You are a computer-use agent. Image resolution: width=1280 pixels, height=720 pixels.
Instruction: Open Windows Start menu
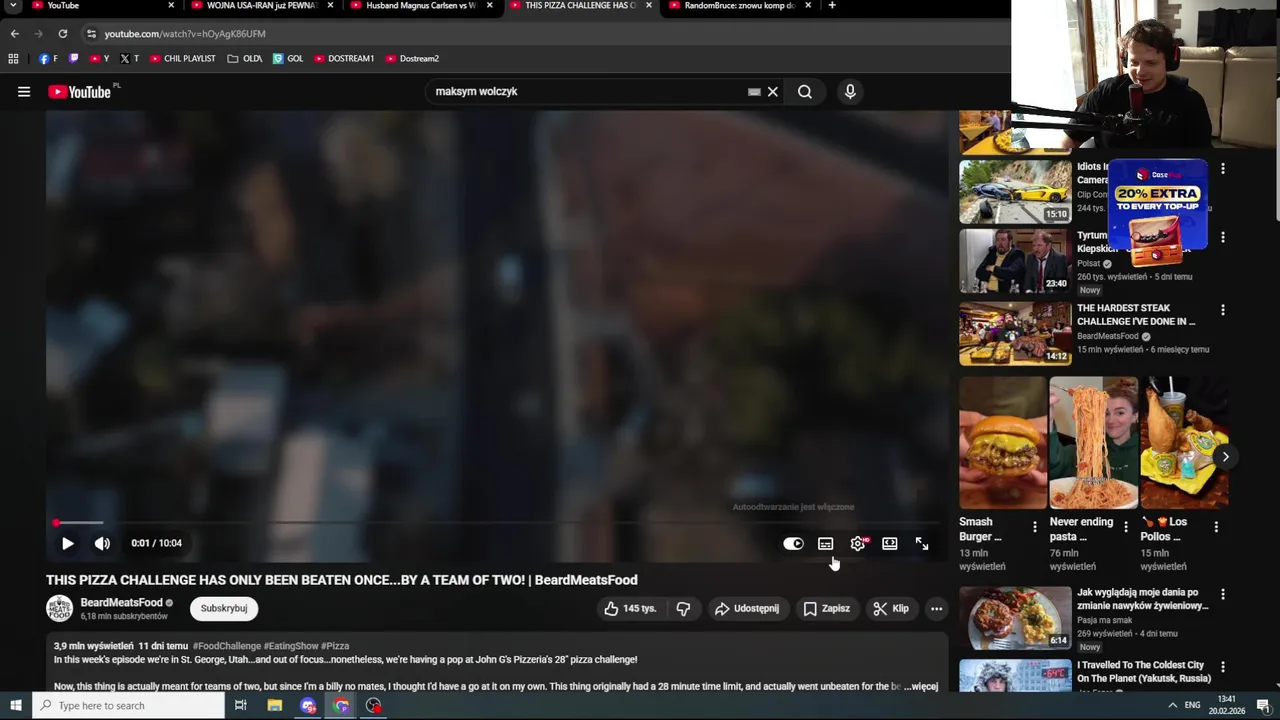click(x=15, y=705)
